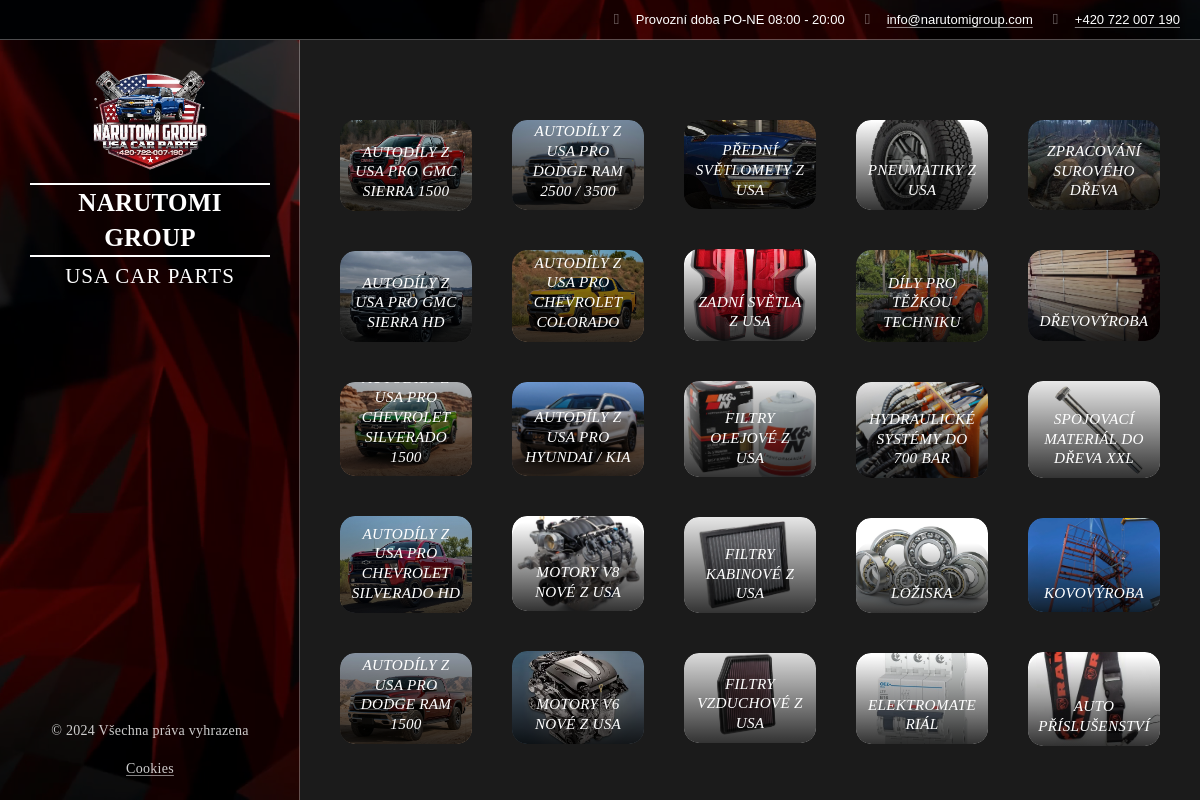The height and width of the screenshot is (800, 1200).
Task: Open the Elektromateriál tile
Action: [922, 698]
